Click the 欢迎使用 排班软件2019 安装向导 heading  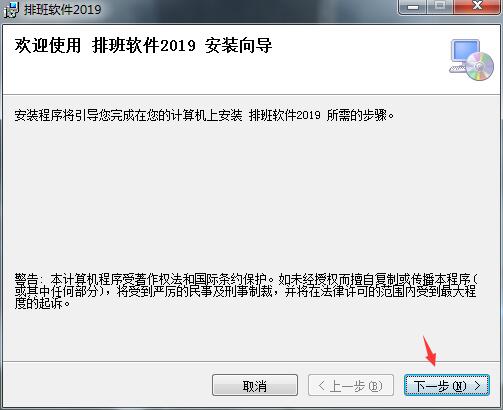[x=143, y=45]
